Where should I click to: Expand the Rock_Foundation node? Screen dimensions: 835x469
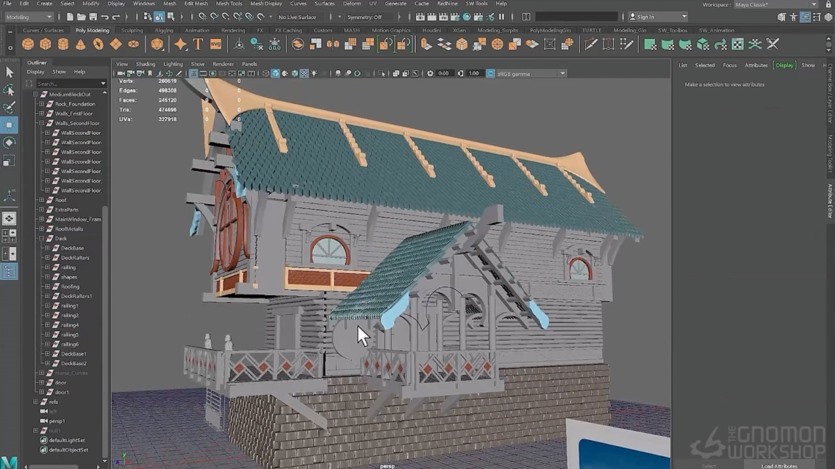point(42,104)
